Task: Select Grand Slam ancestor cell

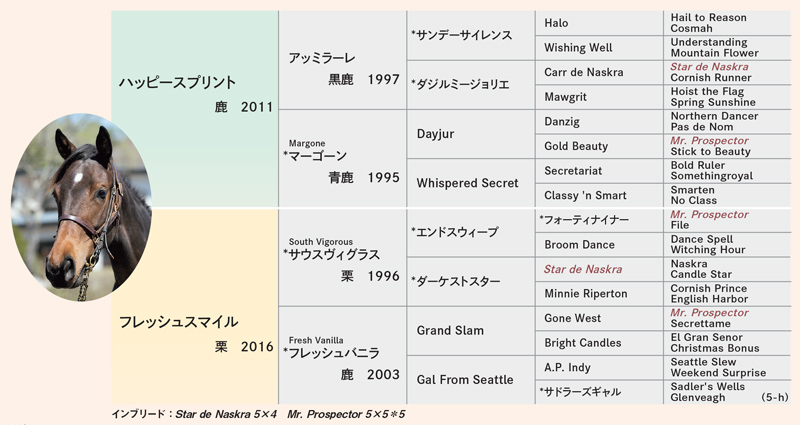Action: click(x=470, y=331)
